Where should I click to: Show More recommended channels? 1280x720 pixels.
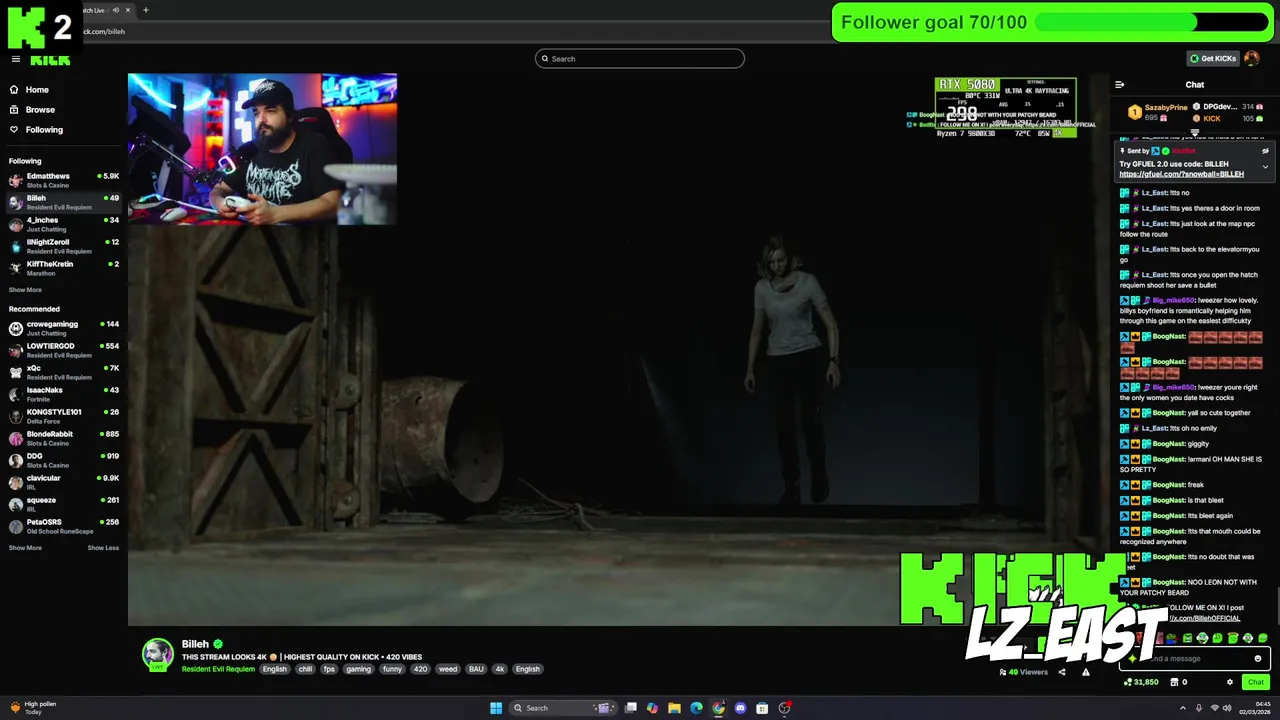click(x=25, y=548)
